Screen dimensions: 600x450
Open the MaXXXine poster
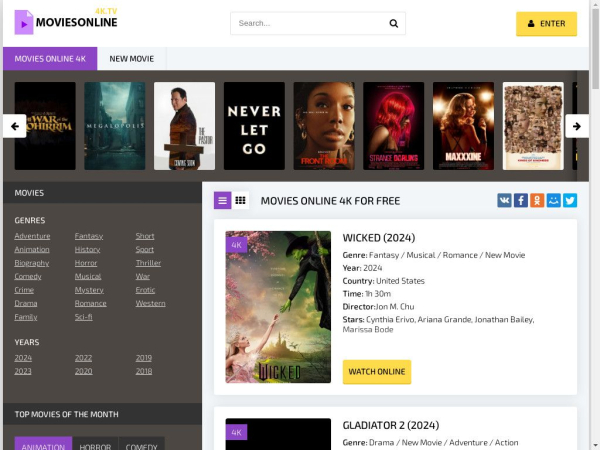463,126
